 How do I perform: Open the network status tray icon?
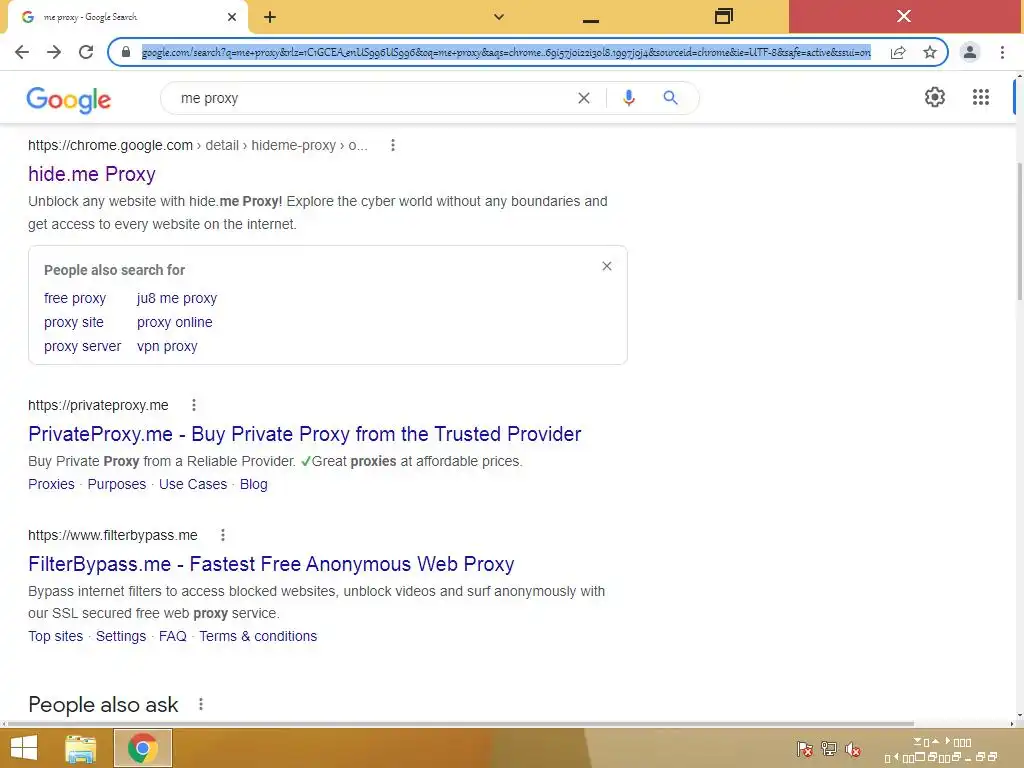829,749
